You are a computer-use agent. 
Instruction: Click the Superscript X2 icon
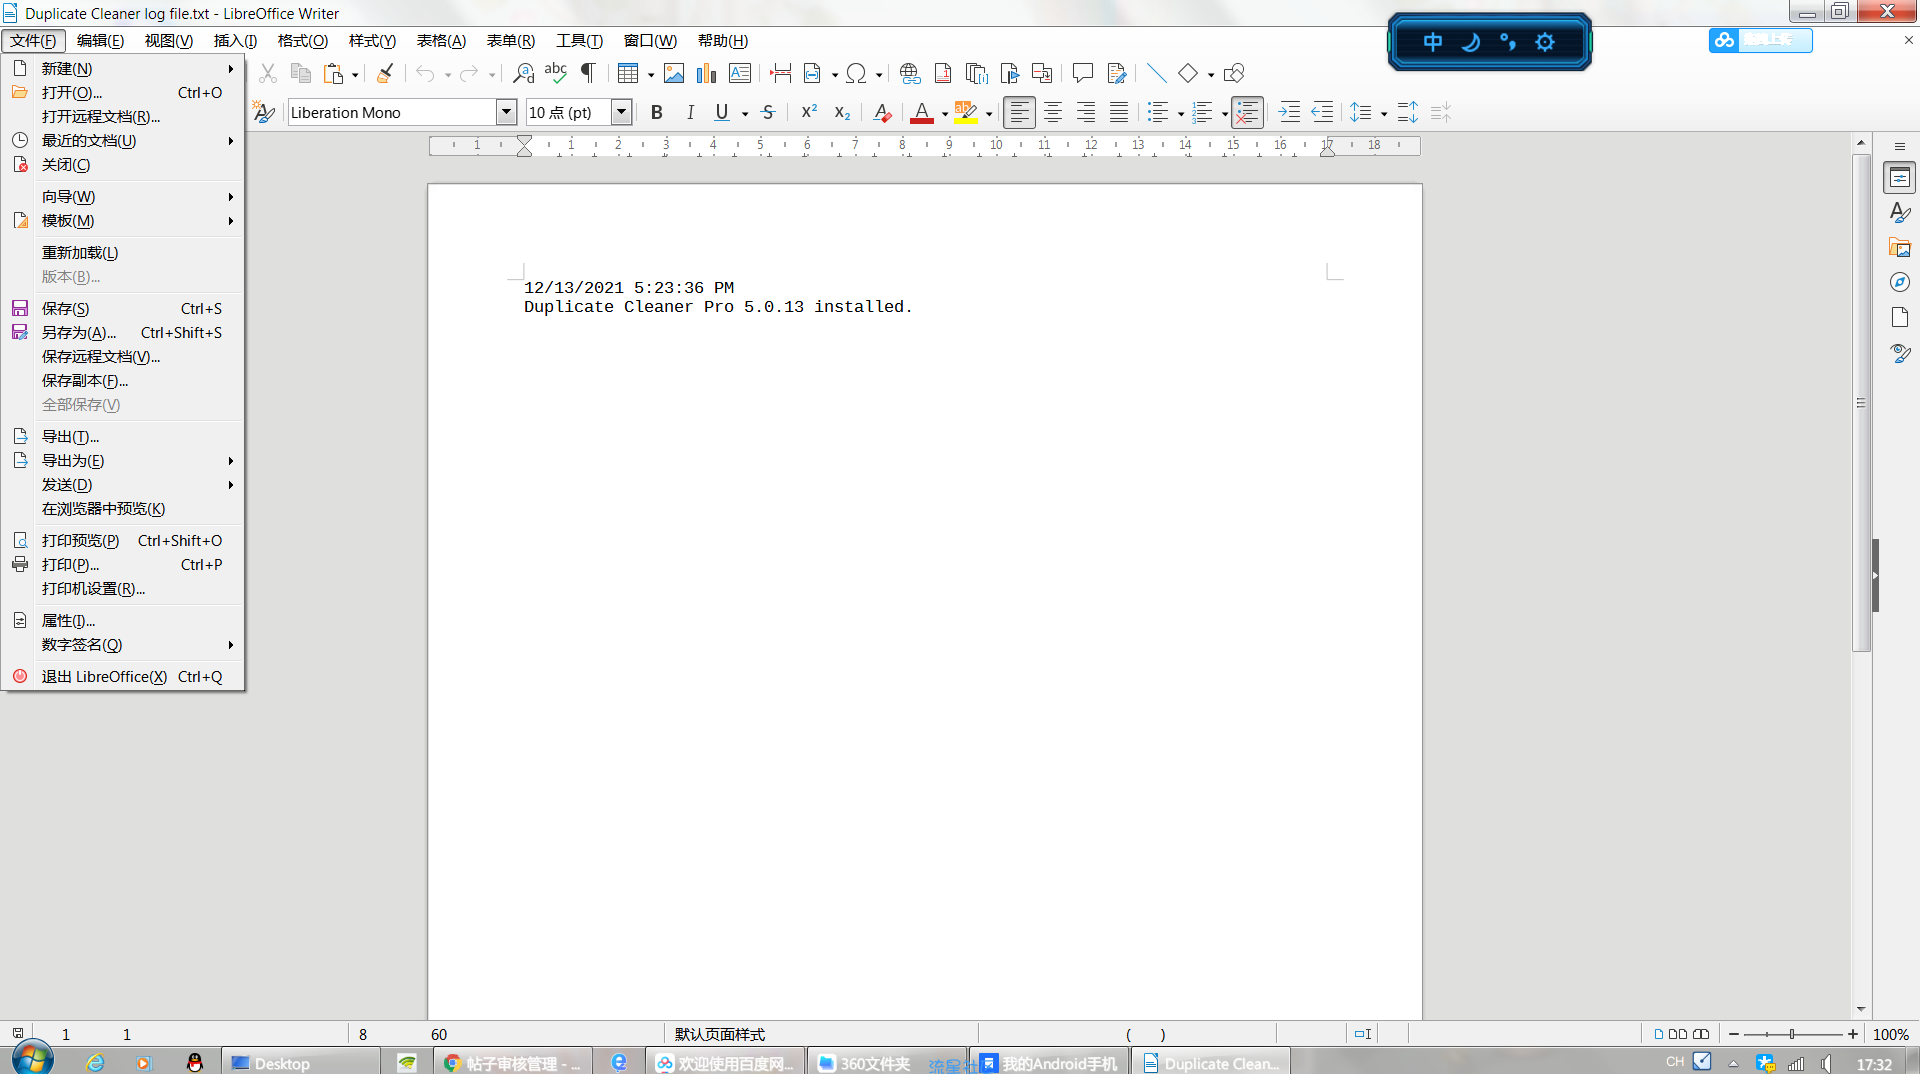point(809,112)
